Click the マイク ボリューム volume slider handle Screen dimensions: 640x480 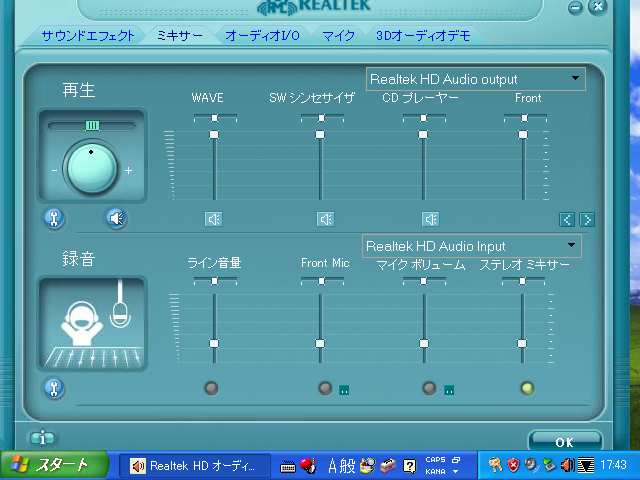(x=424, y=343)
